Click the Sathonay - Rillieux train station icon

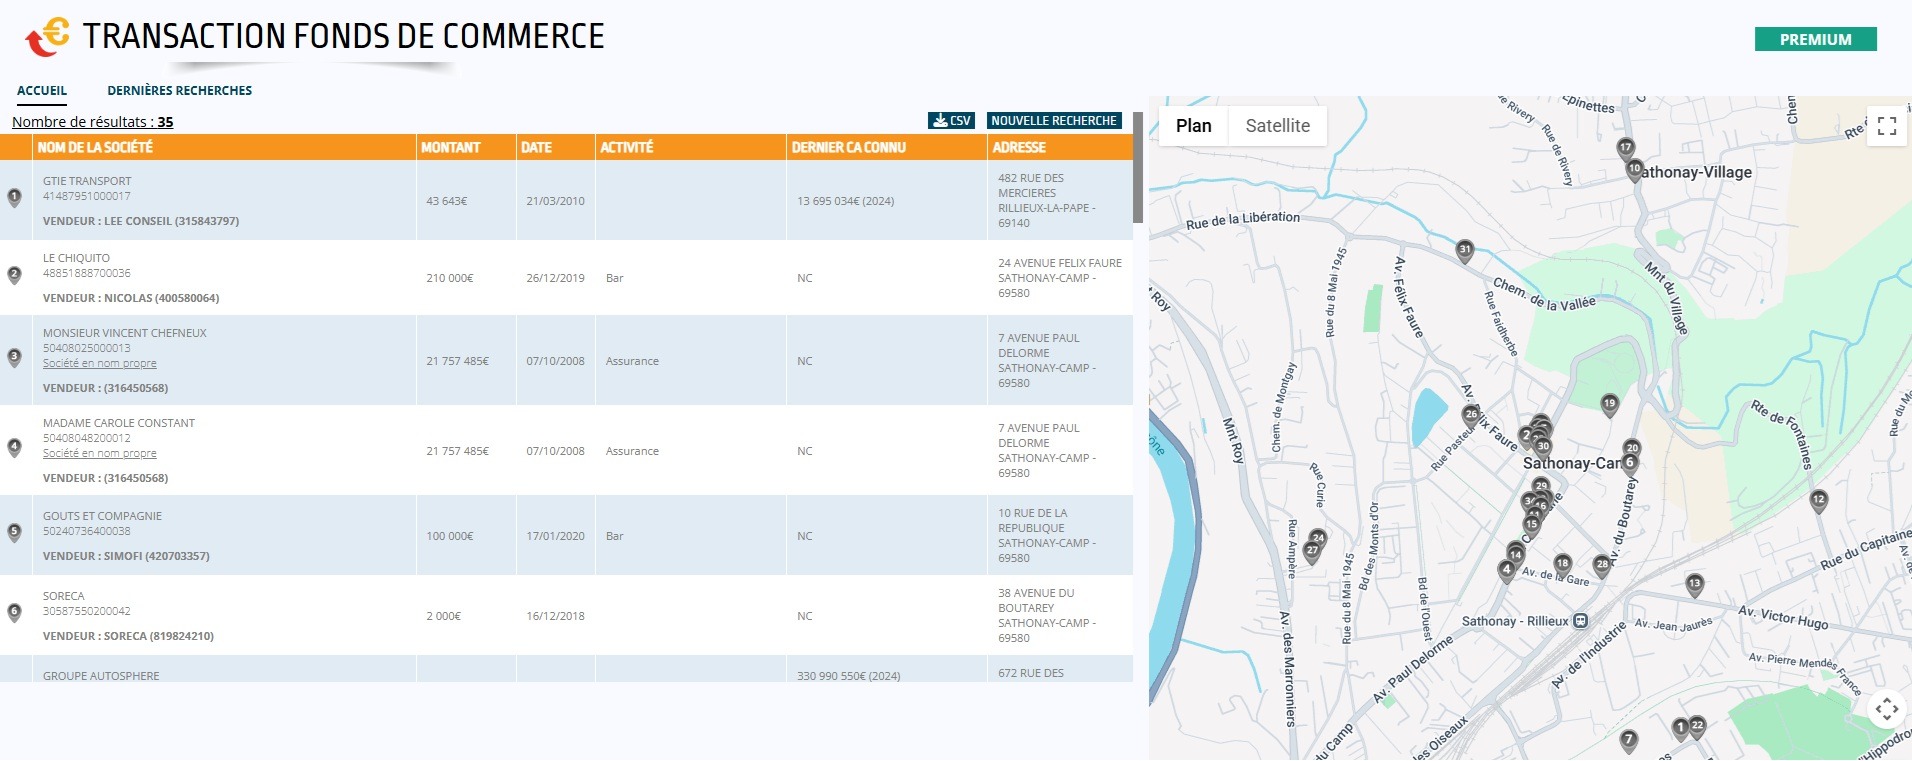1580,621
